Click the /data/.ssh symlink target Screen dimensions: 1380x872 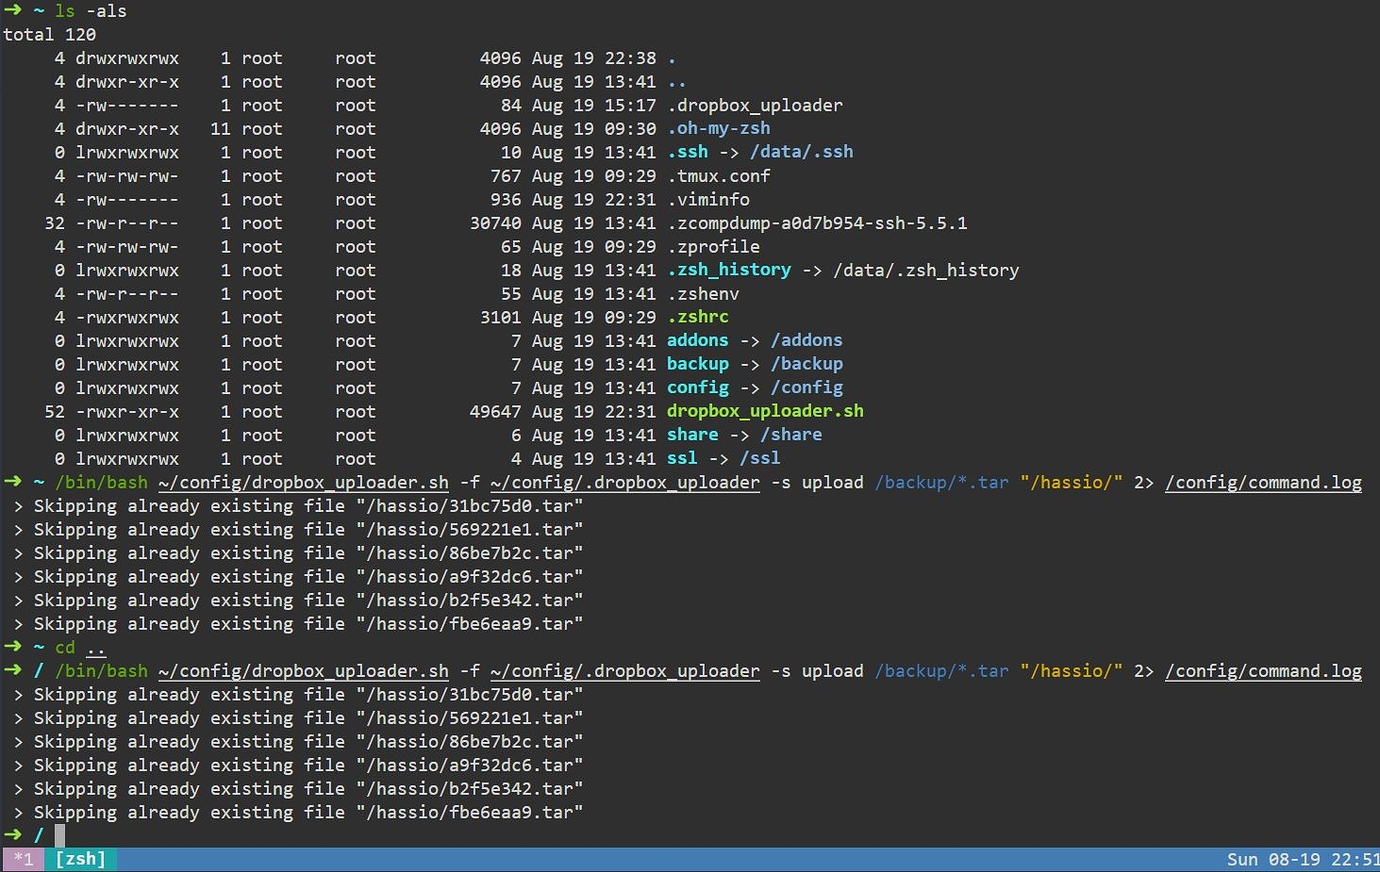point(801,152)
